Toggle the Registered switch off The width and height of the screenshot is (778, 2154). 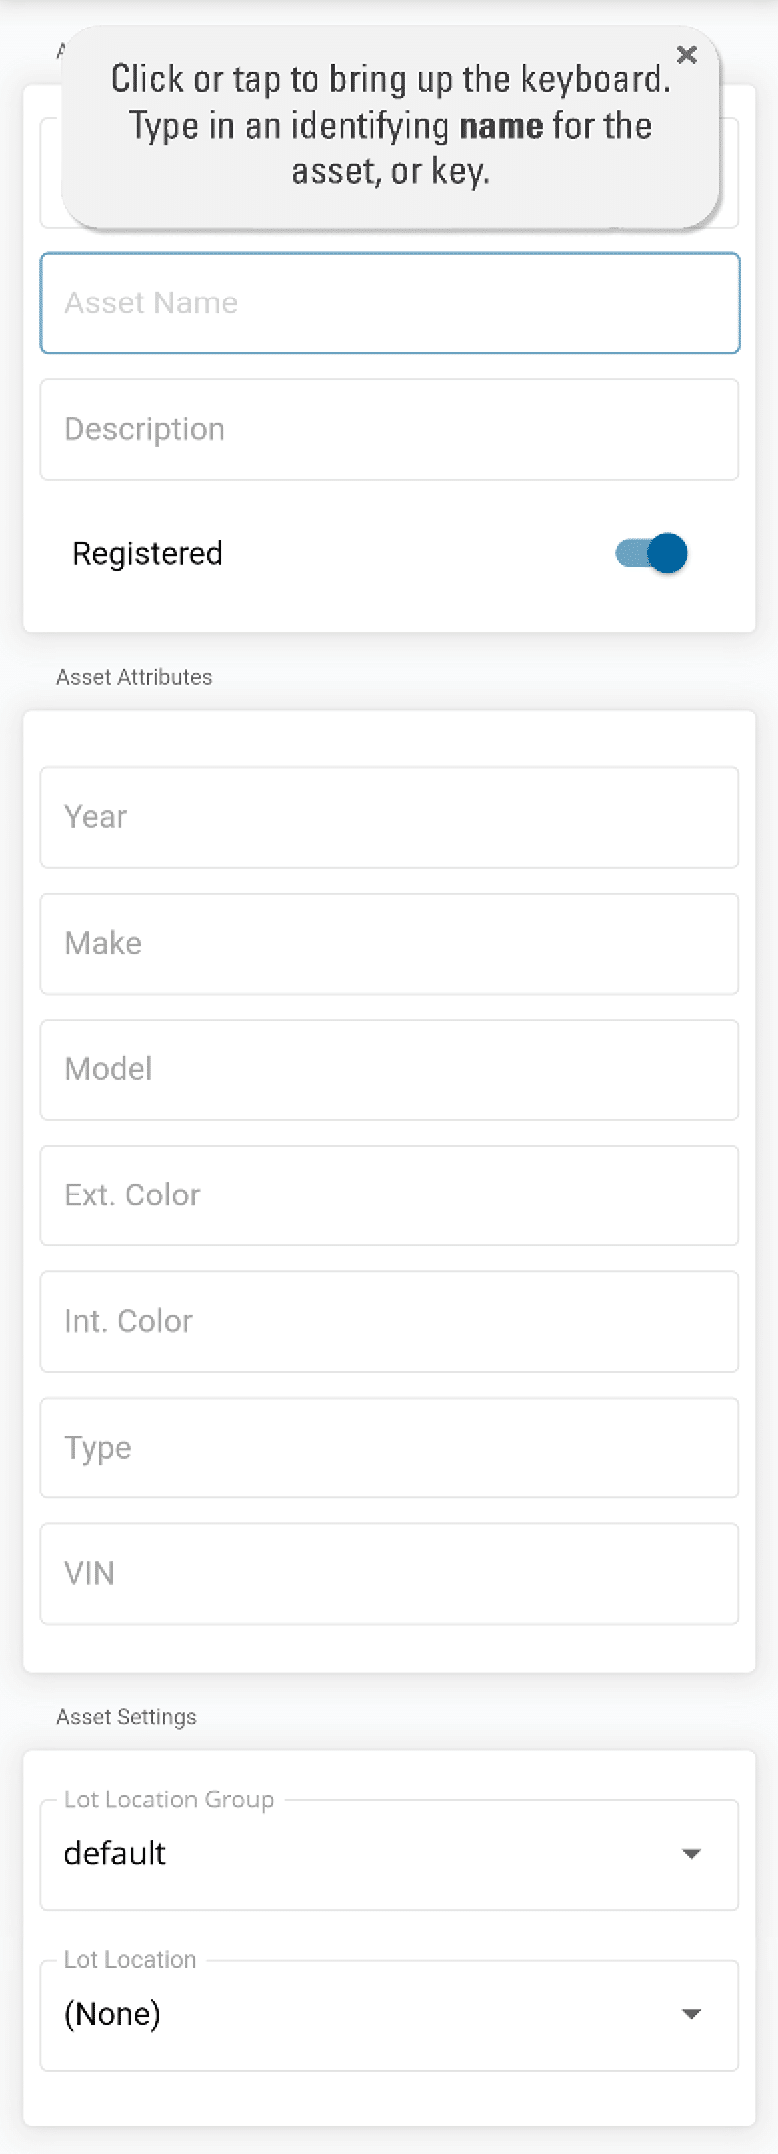coord(652,553)
